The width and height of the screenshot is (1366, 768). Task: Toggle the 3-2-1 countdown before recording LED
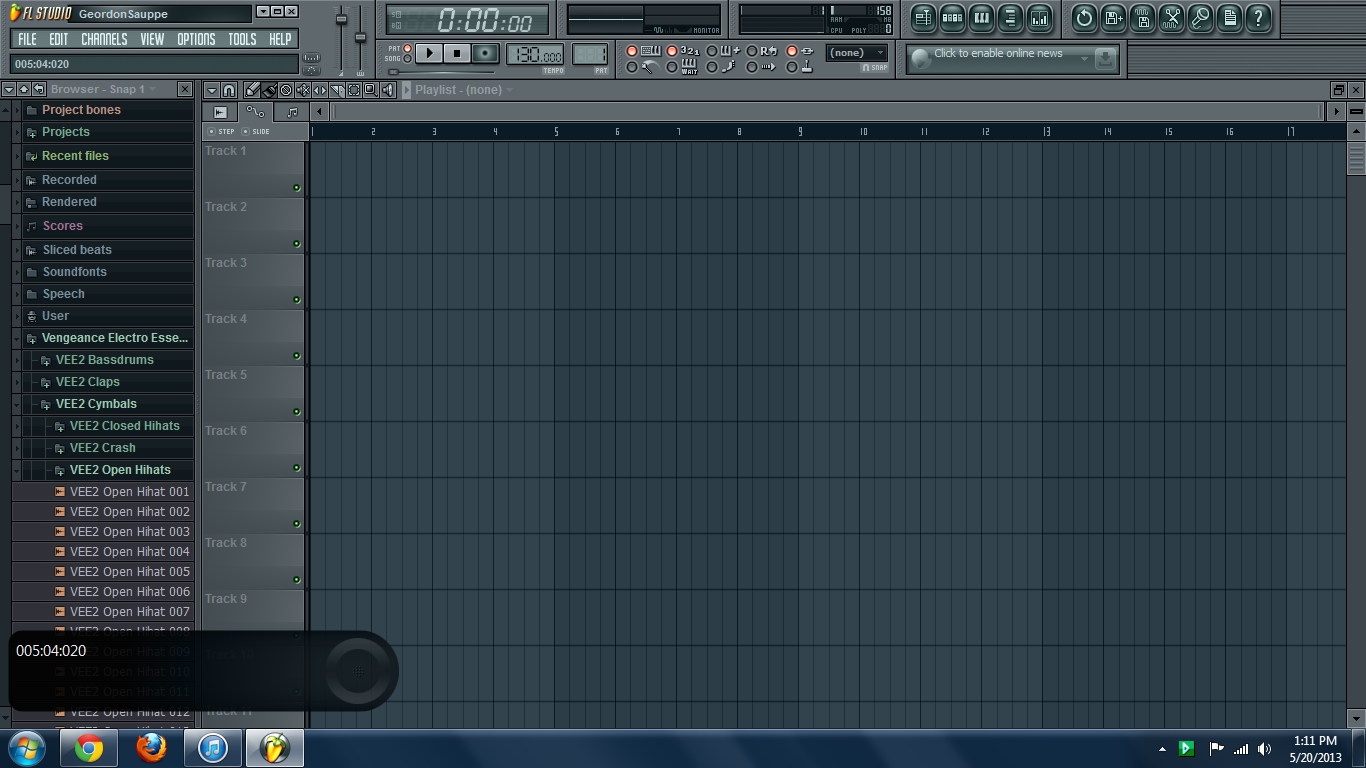coord(672,51)
